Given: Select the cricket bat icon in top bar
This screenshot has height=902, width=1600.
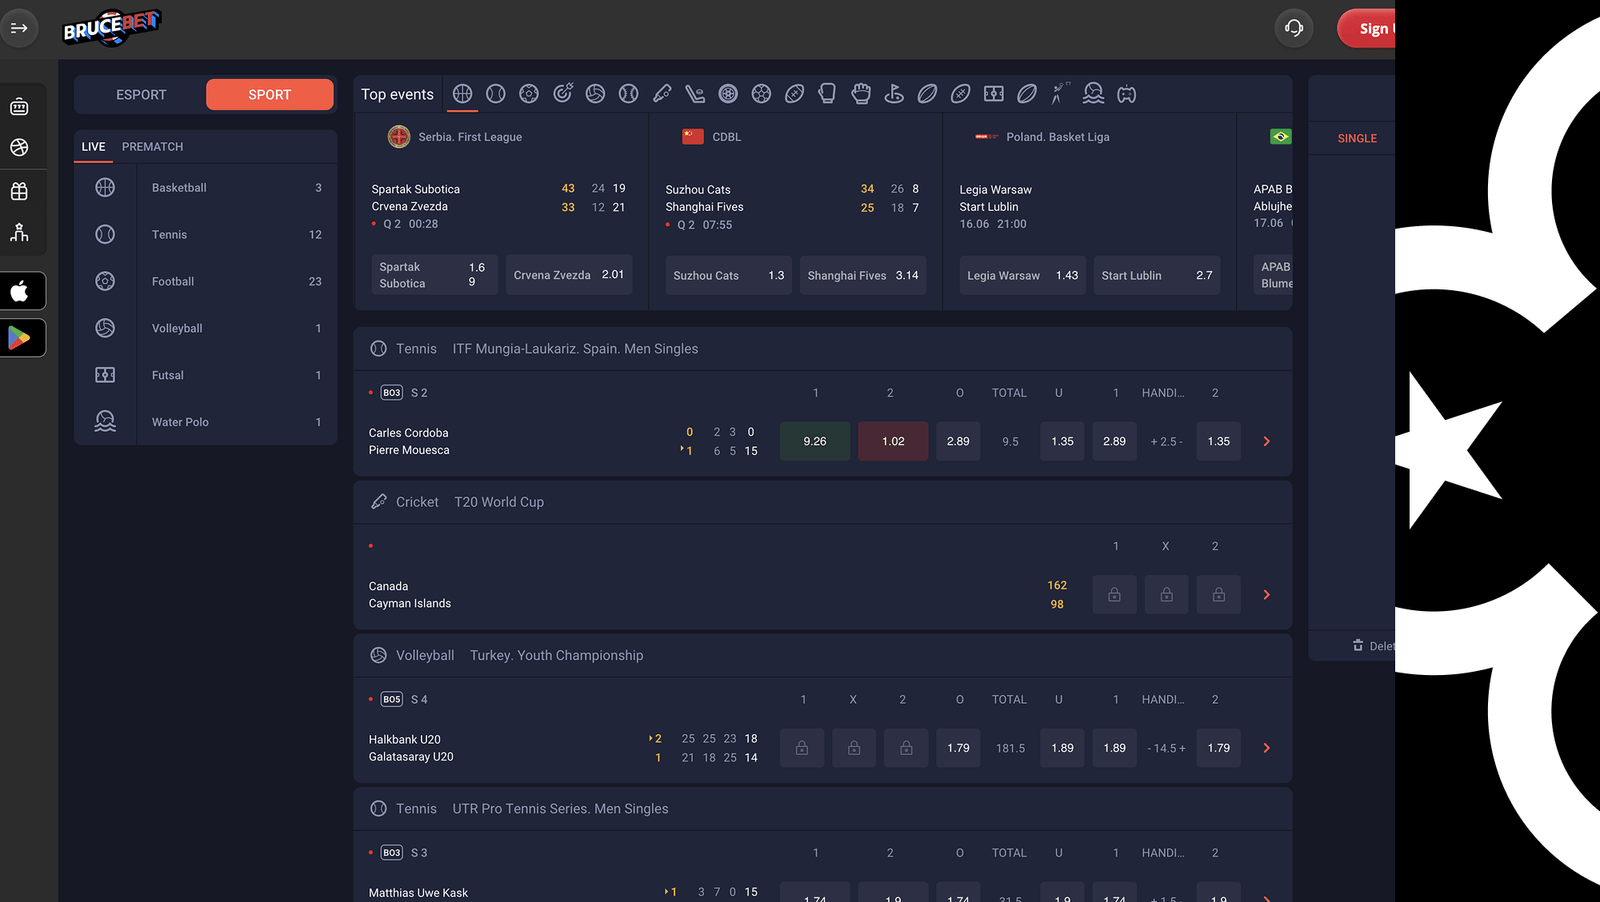Looking at the screenshot, I should [x=662, y=94].
